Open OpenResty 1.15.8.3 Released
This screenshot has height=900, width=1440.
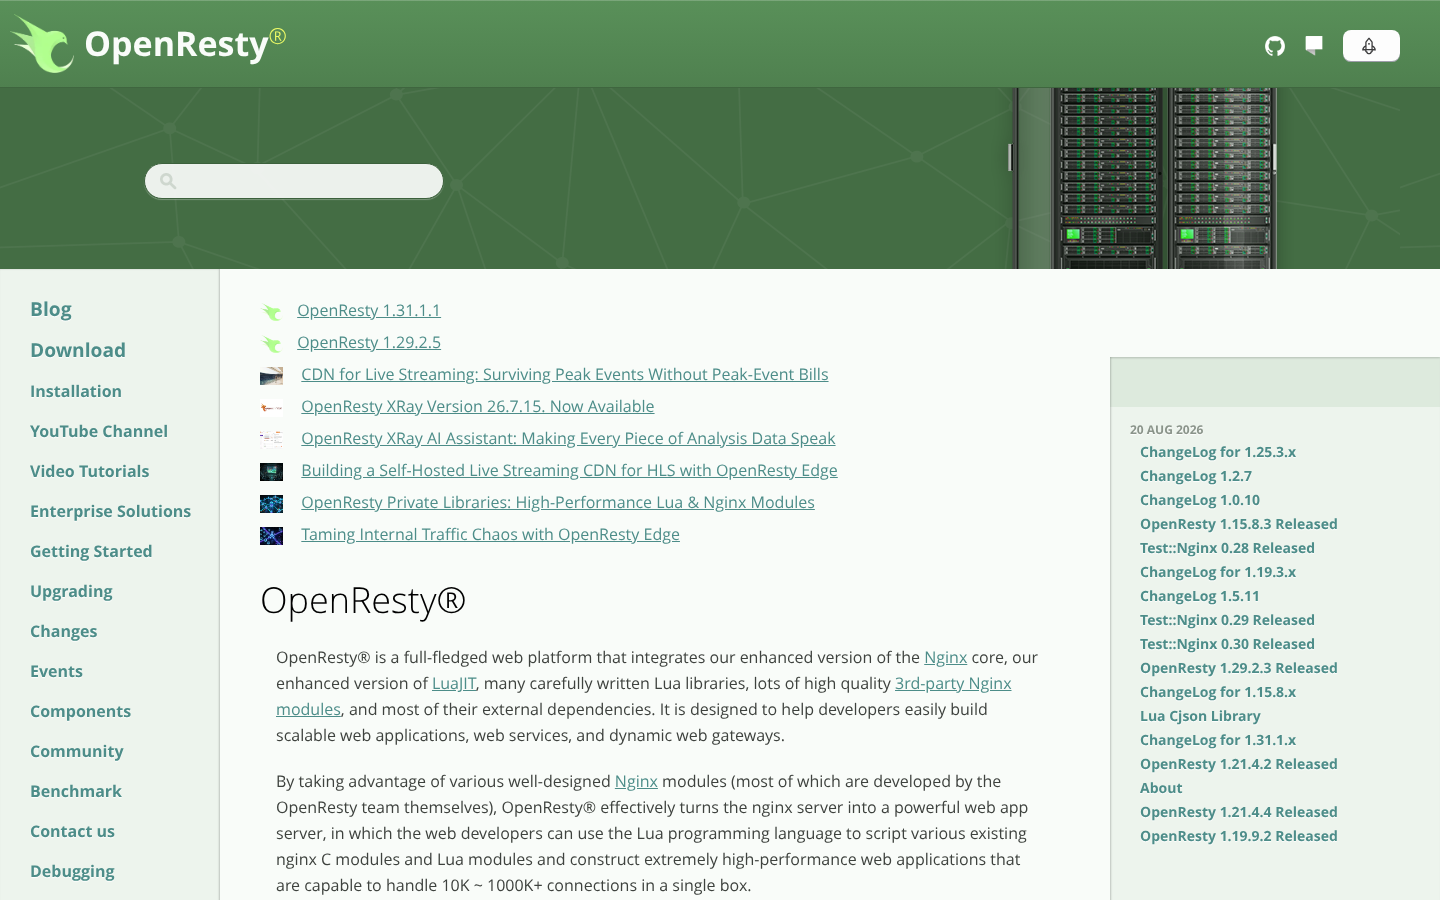click(x=1239, y=524)
